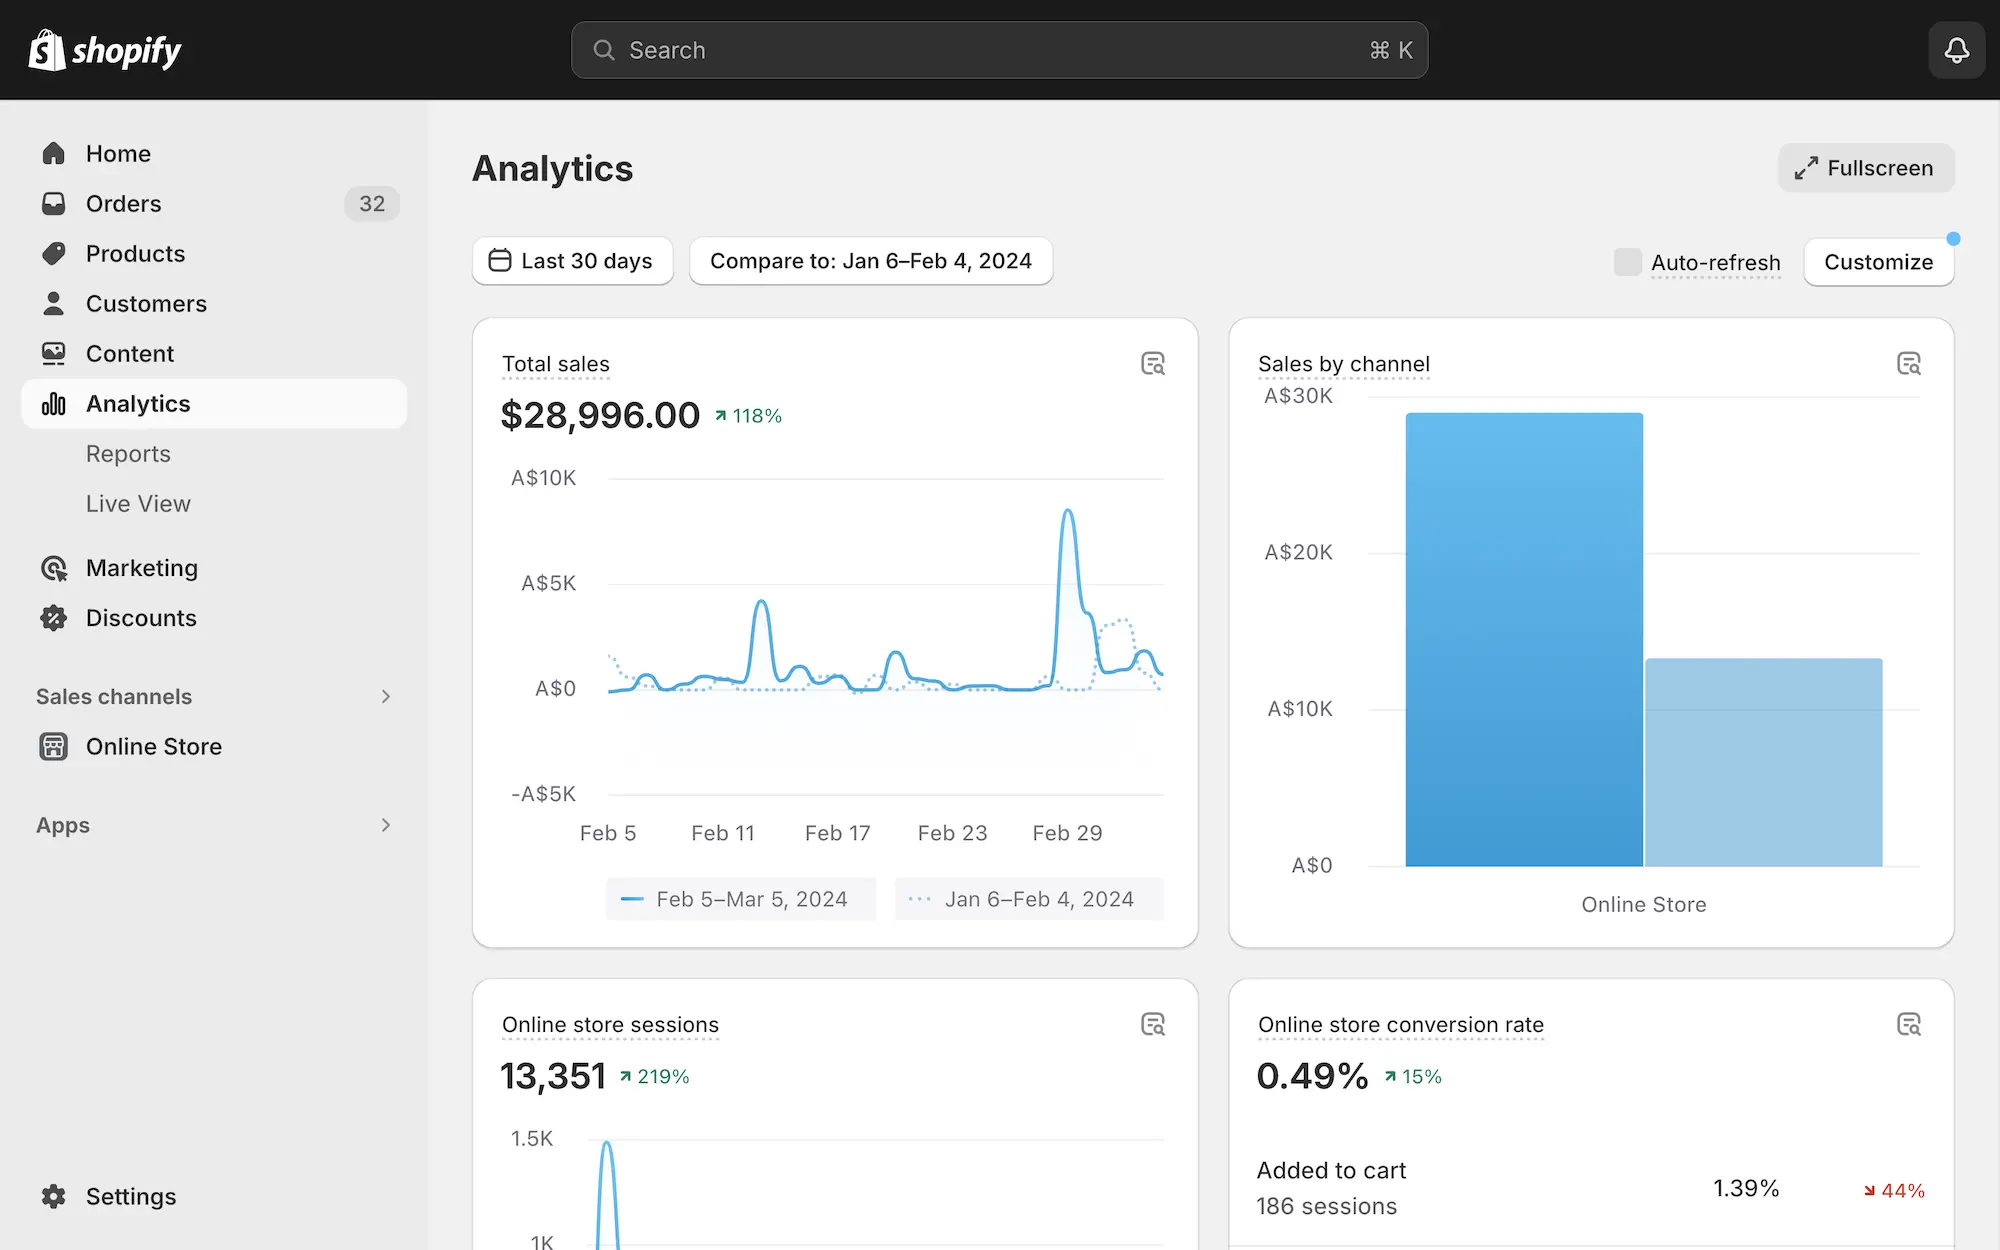Image resolution: width=2000 pixels, height=1250 pixels.
Task: Click the Marketing icon in sidebar
Action: pyautogui.click(x=53, y=567)
